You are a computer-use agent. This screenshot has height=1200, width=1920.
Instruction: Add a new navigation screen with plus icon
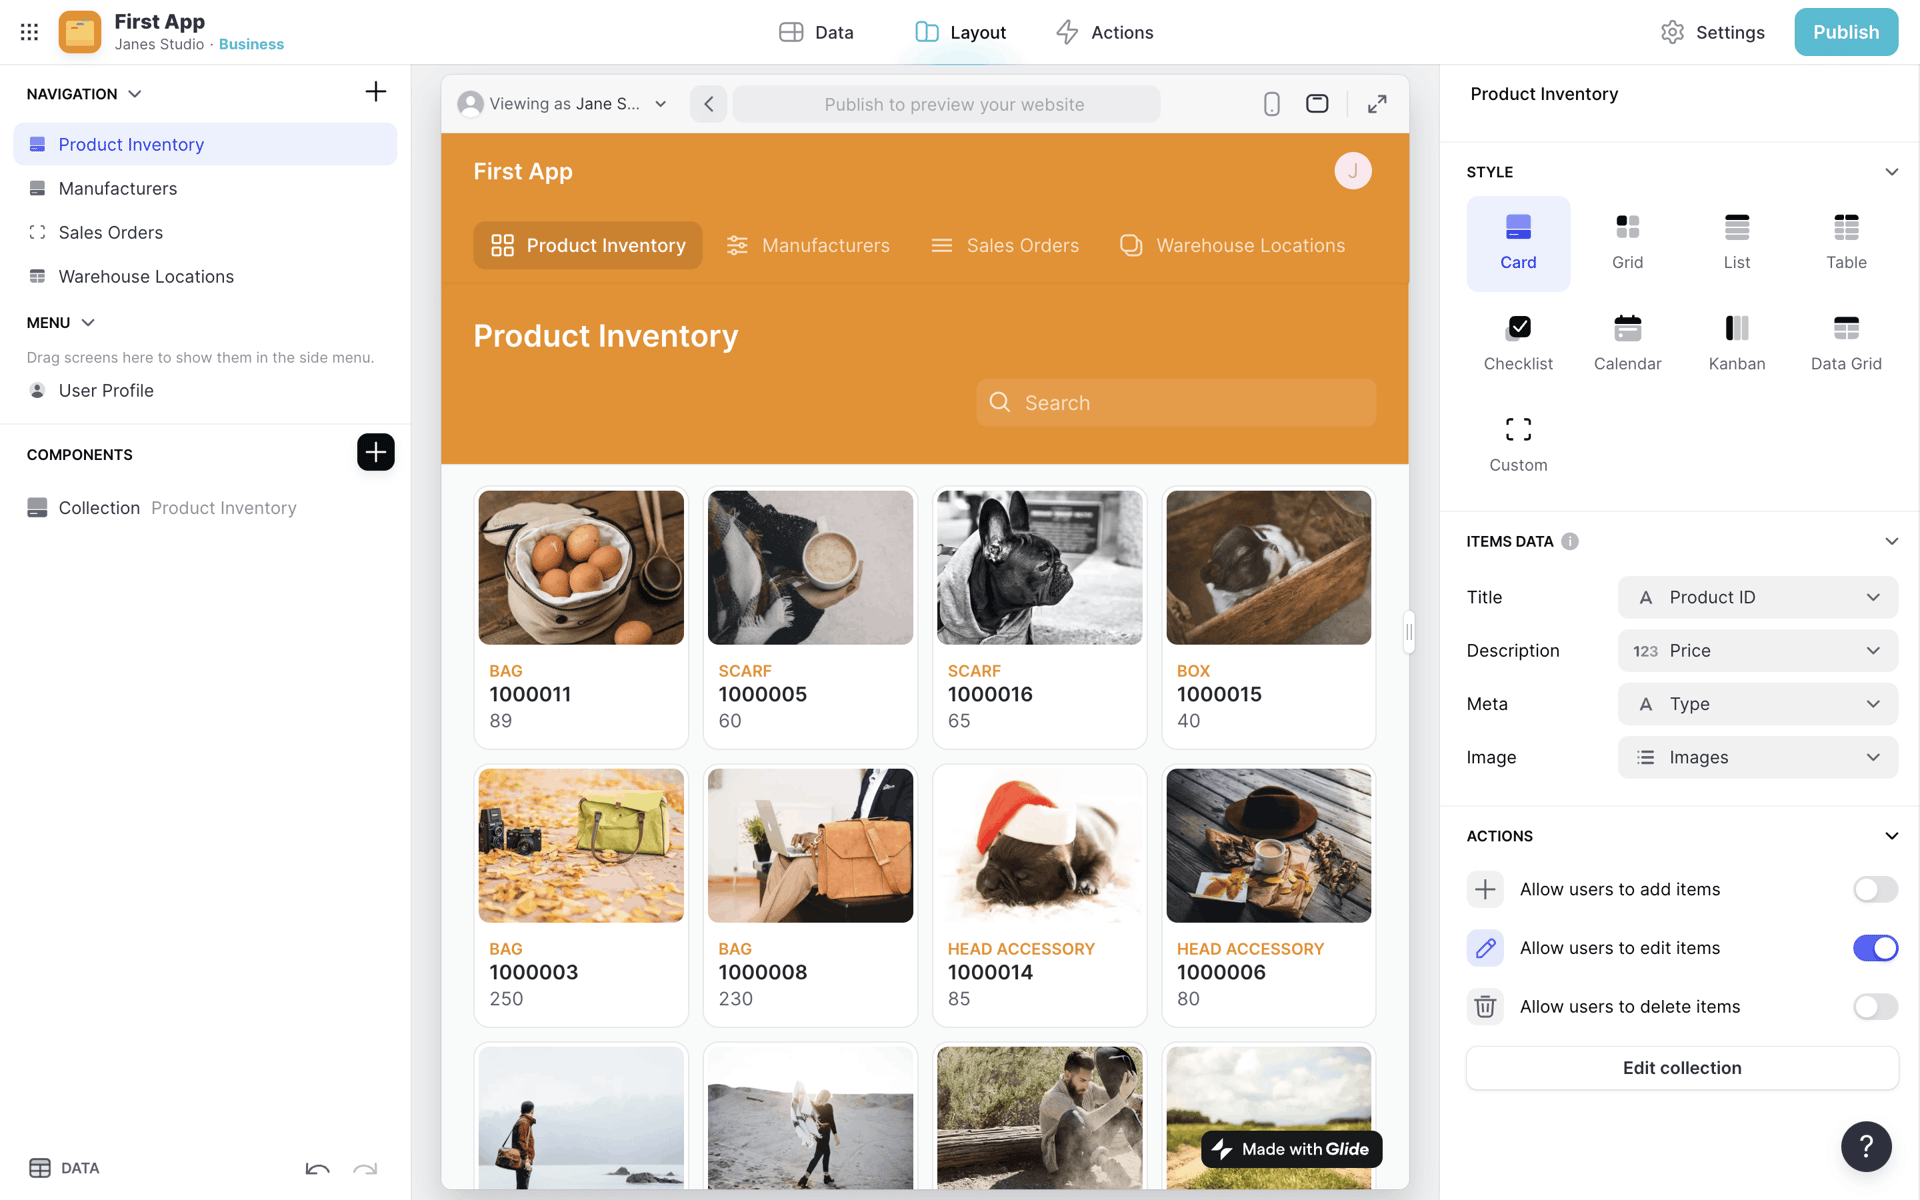tap(375, 92)
